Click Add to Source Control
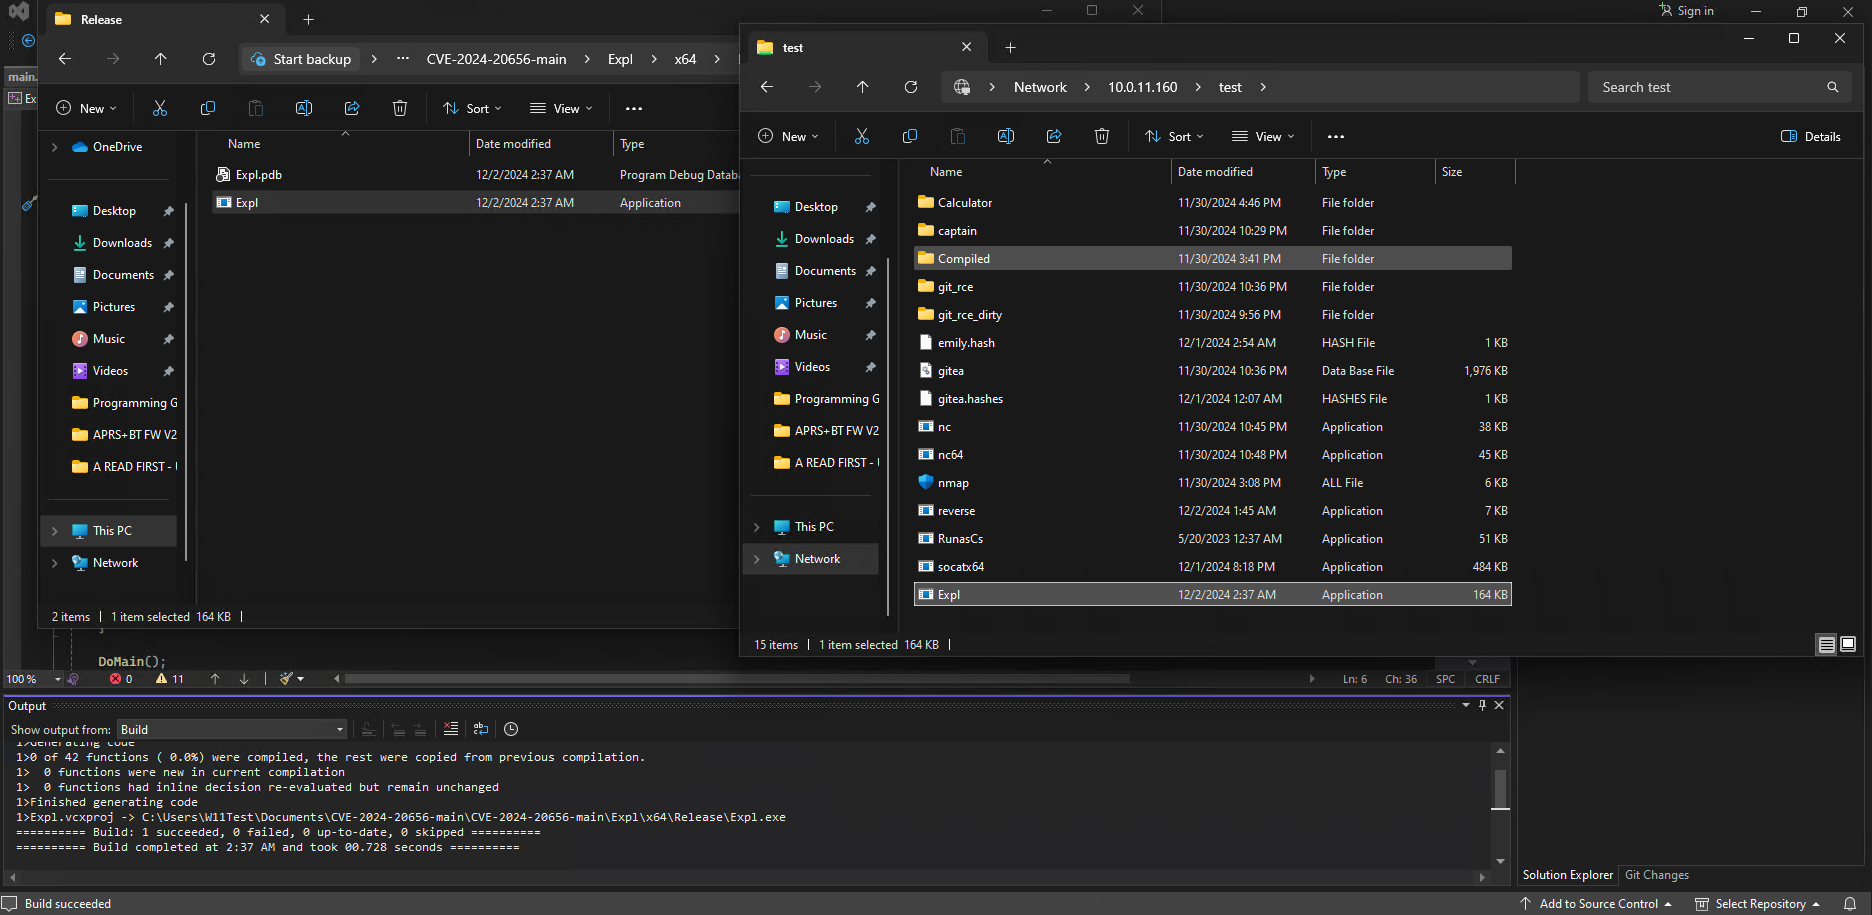Image resolution: width=1872 pixels, height=915 pixels. coord(1596,904)
